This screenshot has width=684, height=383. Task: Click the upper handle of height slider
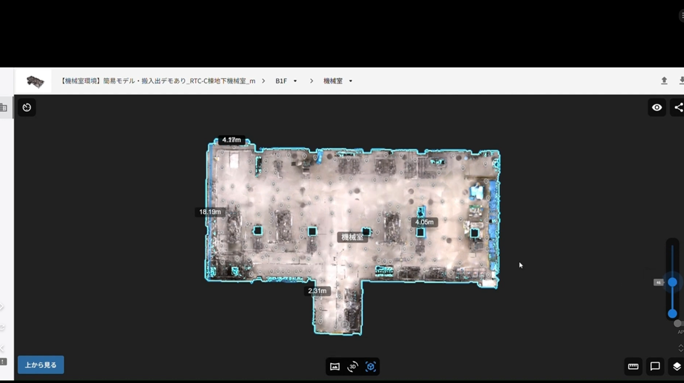pos(672,282)
